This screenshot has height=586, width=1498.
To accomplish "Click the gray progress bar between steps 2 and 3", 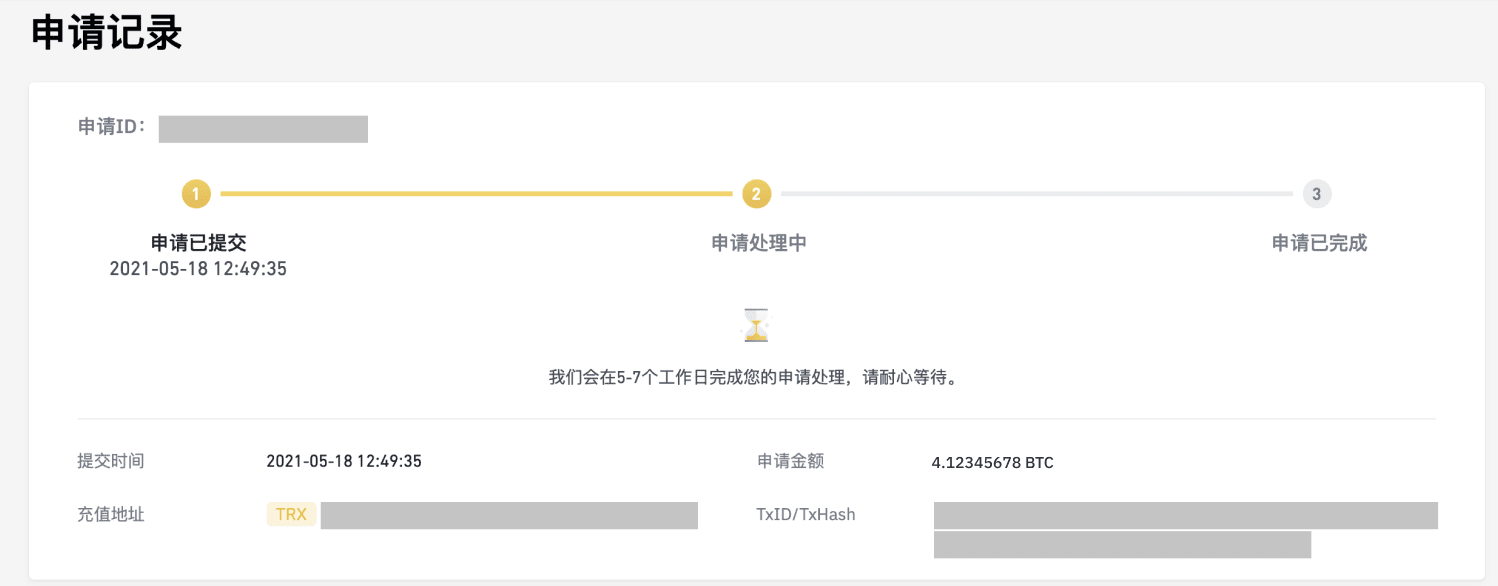I will 1036,194.
